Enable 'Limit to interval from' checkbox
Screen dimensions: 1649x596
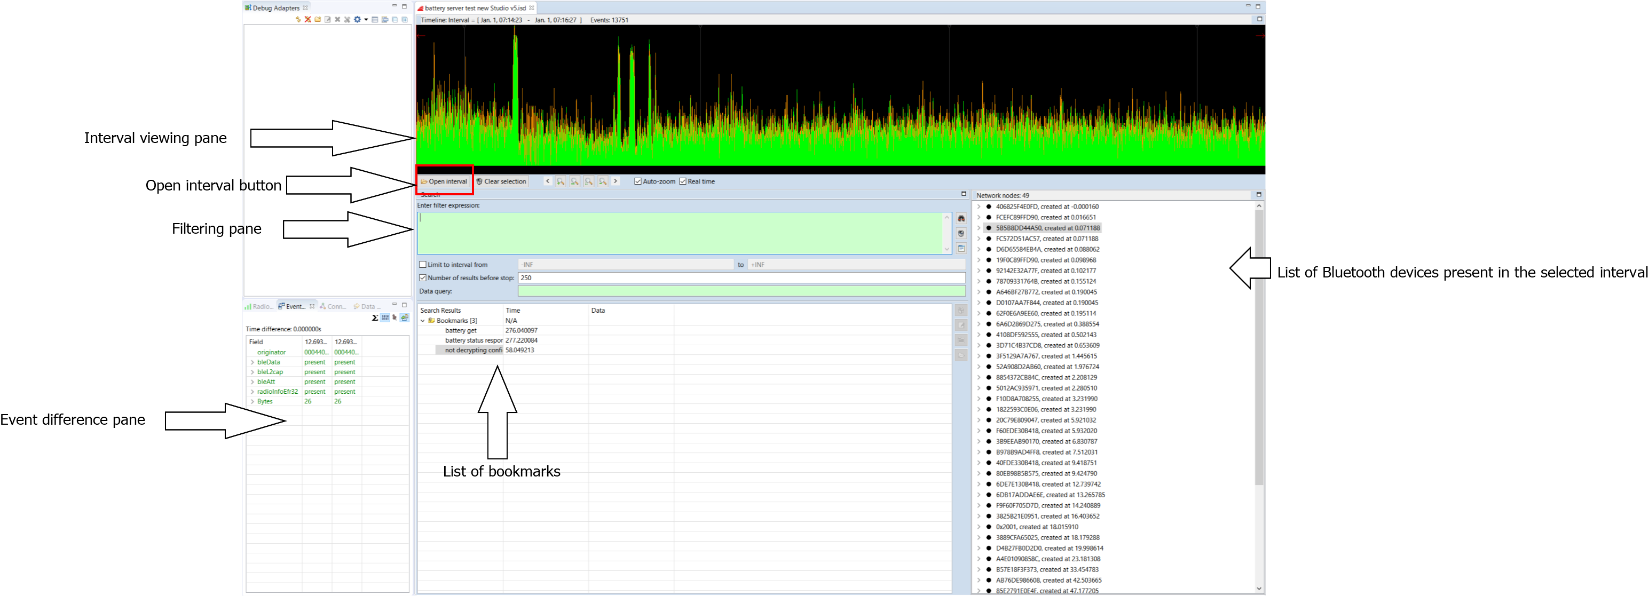(423, 265)
